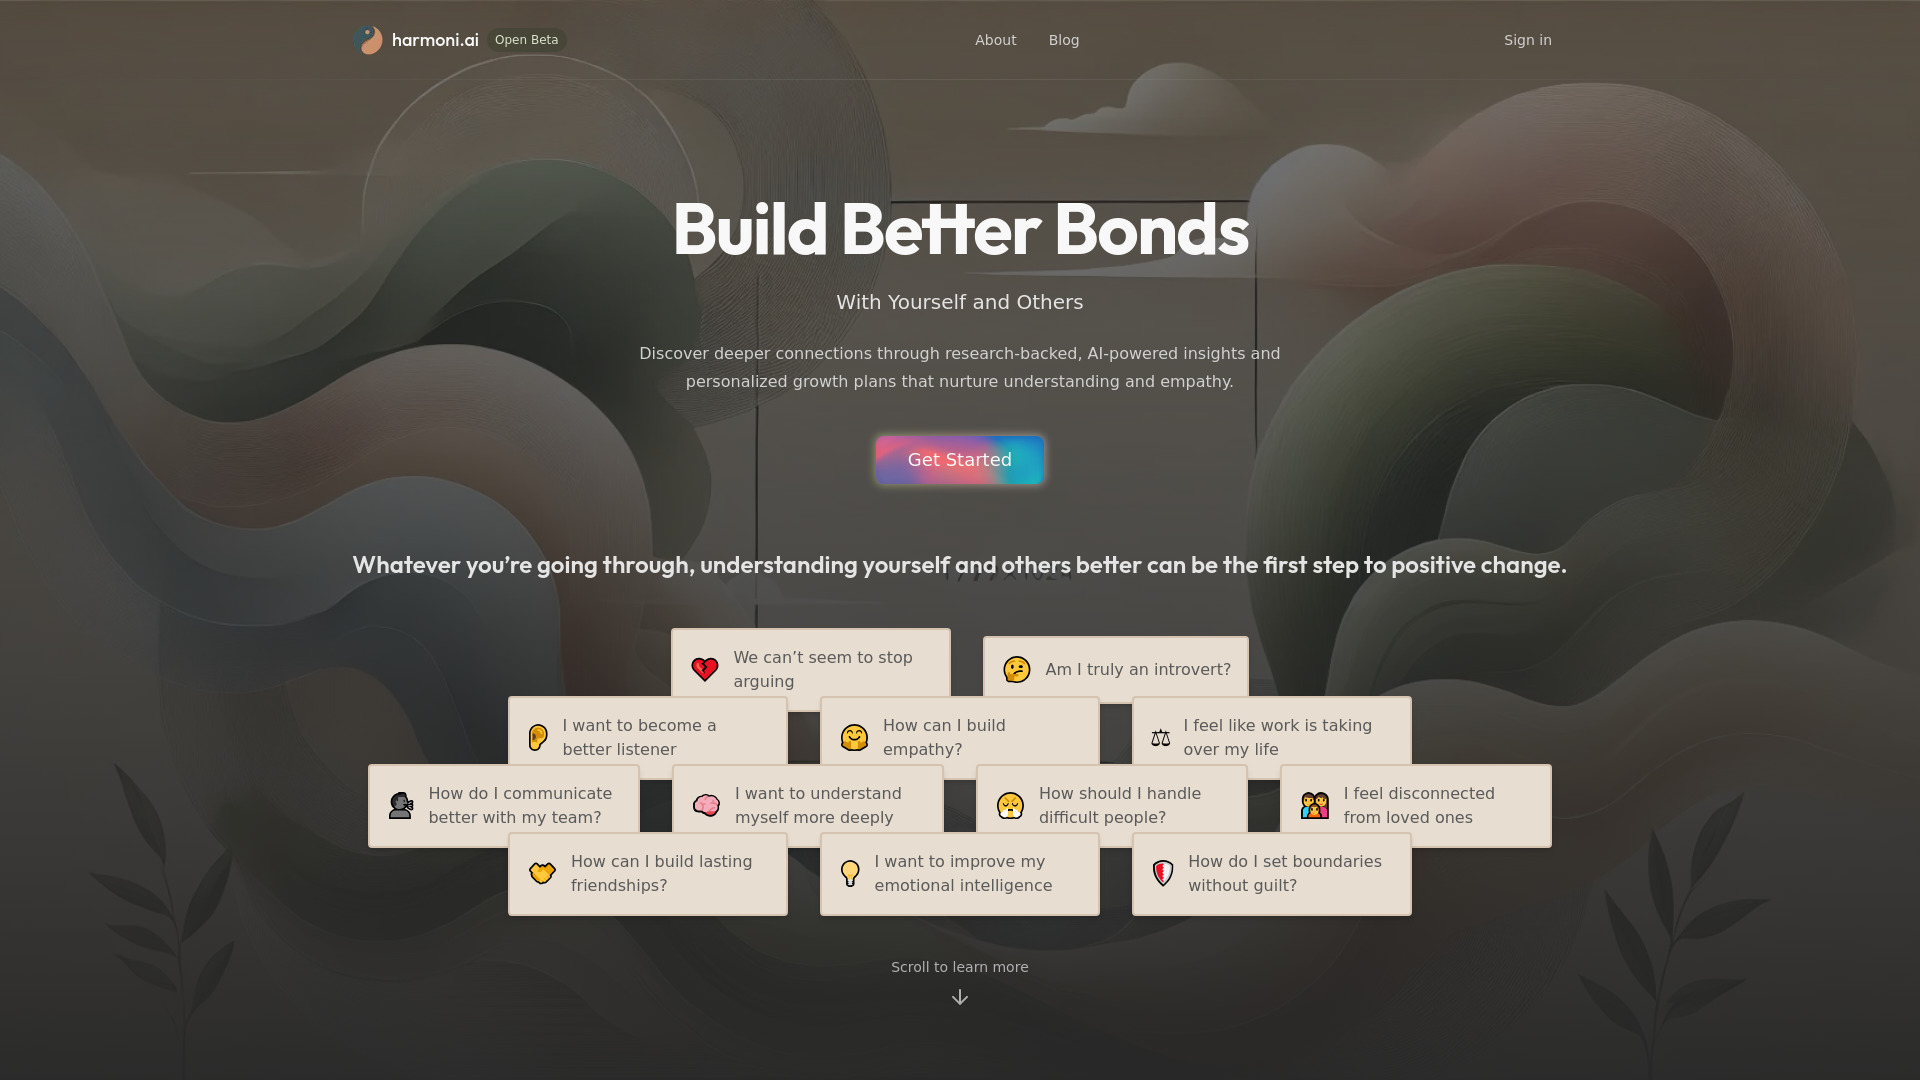Select 'How can I build lasting friendships' card
This screenshot has height=1080, width=1920.
pyautogui.click(x=647, y=873)
